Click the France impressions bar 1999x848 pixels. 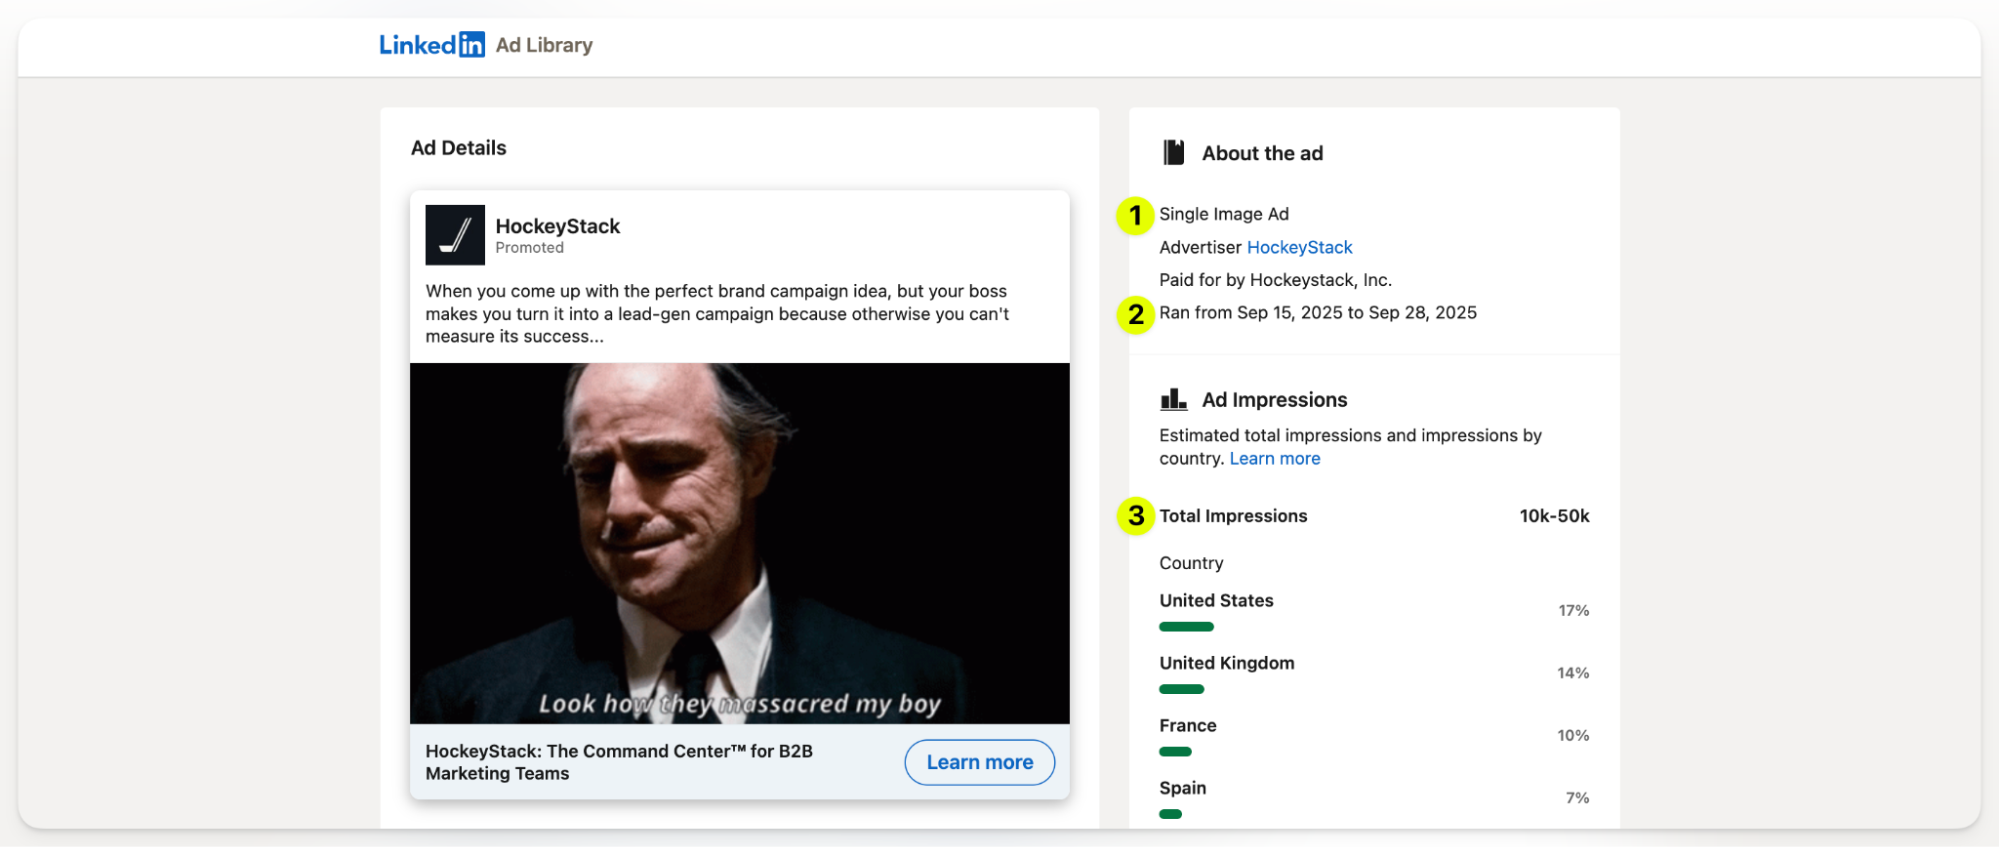(x=1174, y=751)
